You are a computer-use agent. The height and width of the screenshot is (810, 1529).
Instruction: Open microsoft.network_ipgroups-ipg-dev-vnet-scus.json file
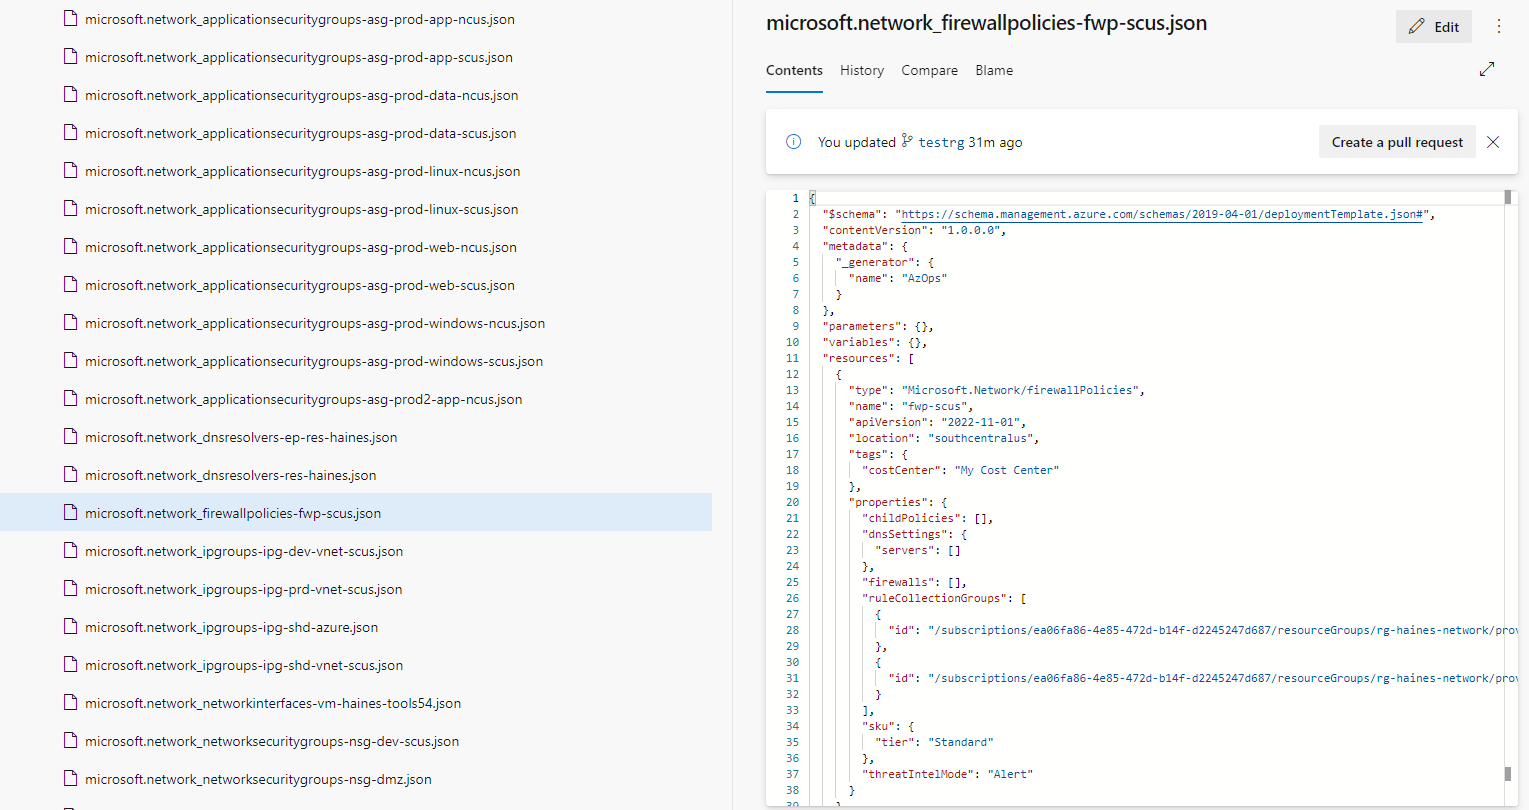pyautogui.click(x=244, y=550)
